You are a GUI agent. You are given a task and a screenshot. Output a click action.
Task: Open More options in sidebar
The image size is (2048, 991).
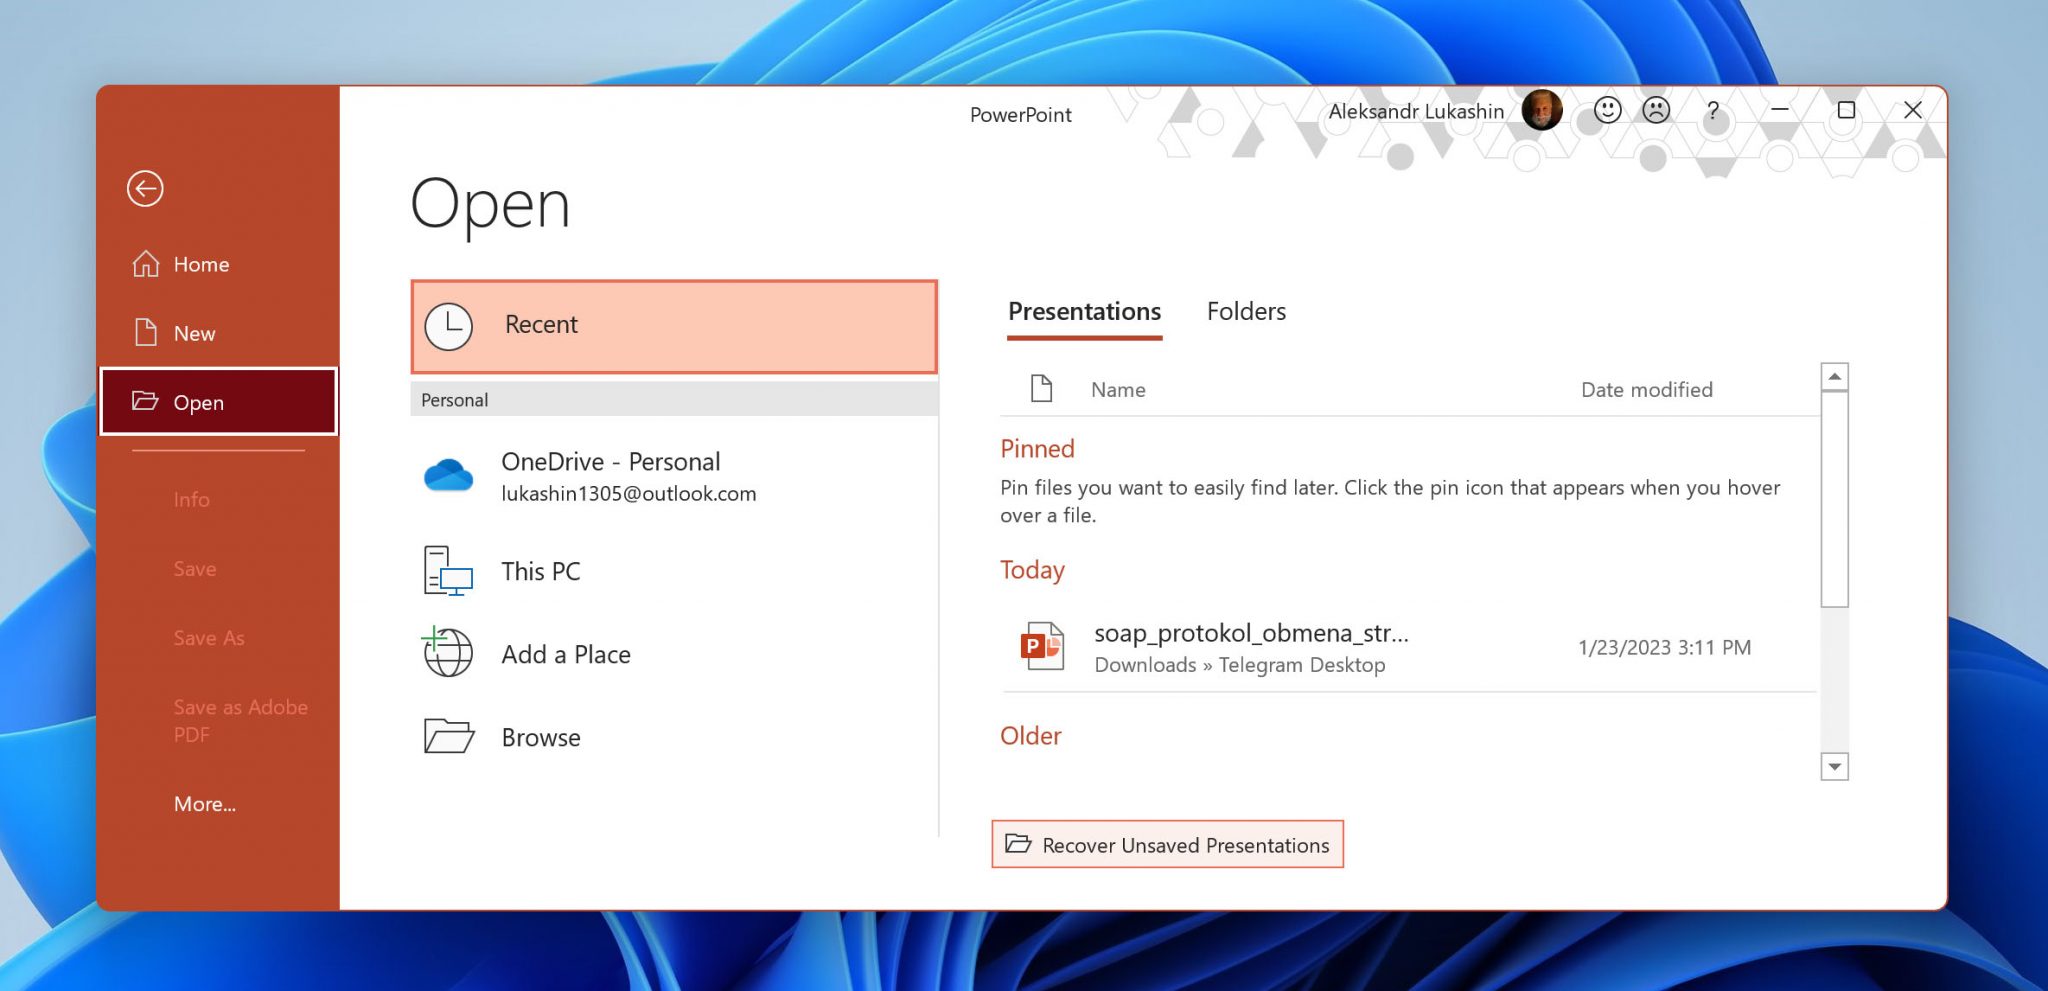pyautogui.click(x=204, y=803)
